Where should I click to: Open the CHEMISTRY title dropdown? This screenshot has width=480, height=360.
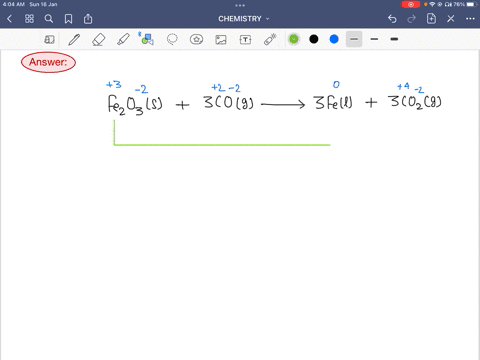244,19
